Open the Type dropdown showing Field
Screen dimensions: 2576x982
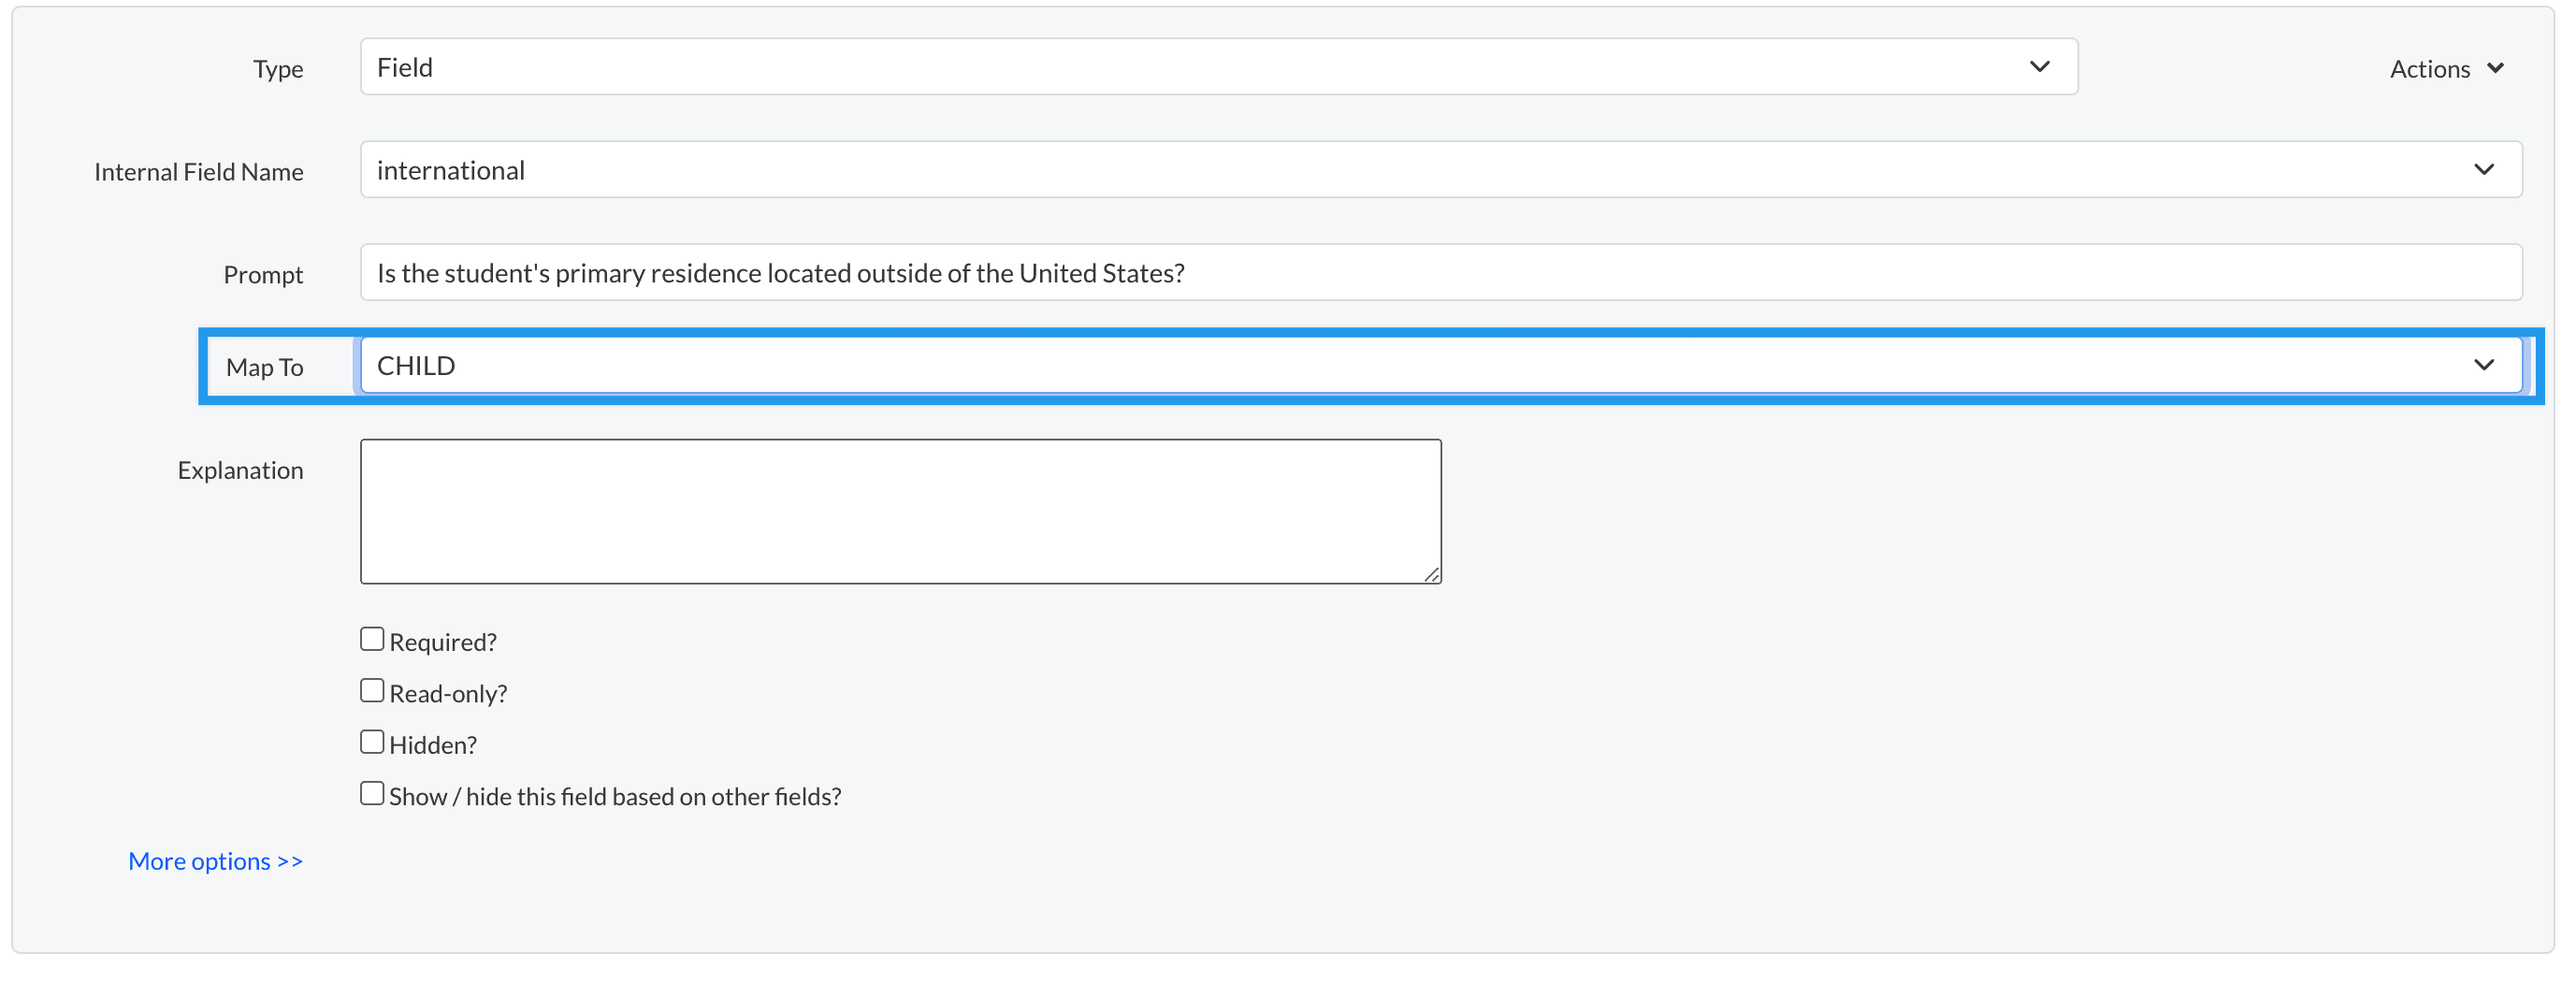coord(1200,67)
